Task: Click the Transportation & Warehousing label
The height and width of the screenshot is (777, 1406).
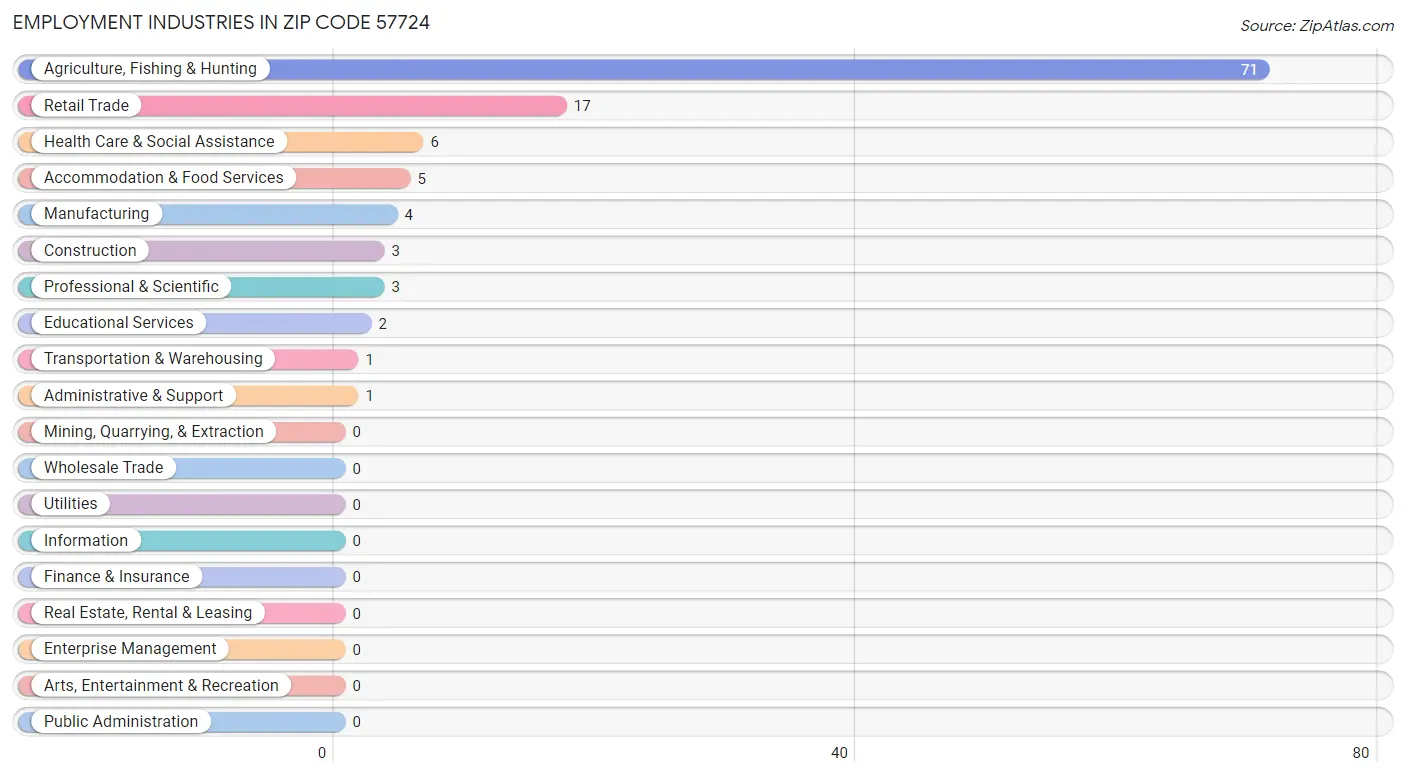Action: (x=153, y=359)
